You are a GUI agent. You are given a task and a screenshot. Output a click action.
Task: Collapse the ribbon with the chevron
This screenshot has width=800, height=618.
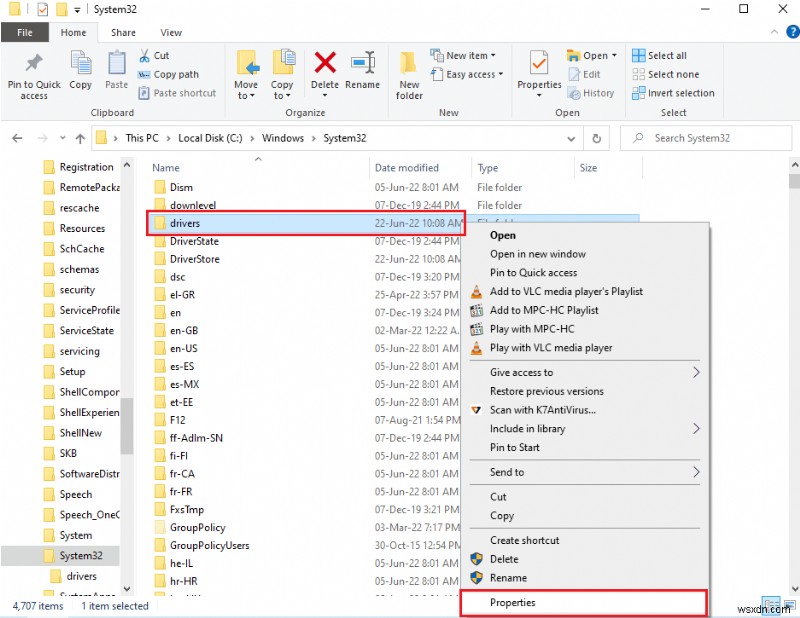(774, 32)
